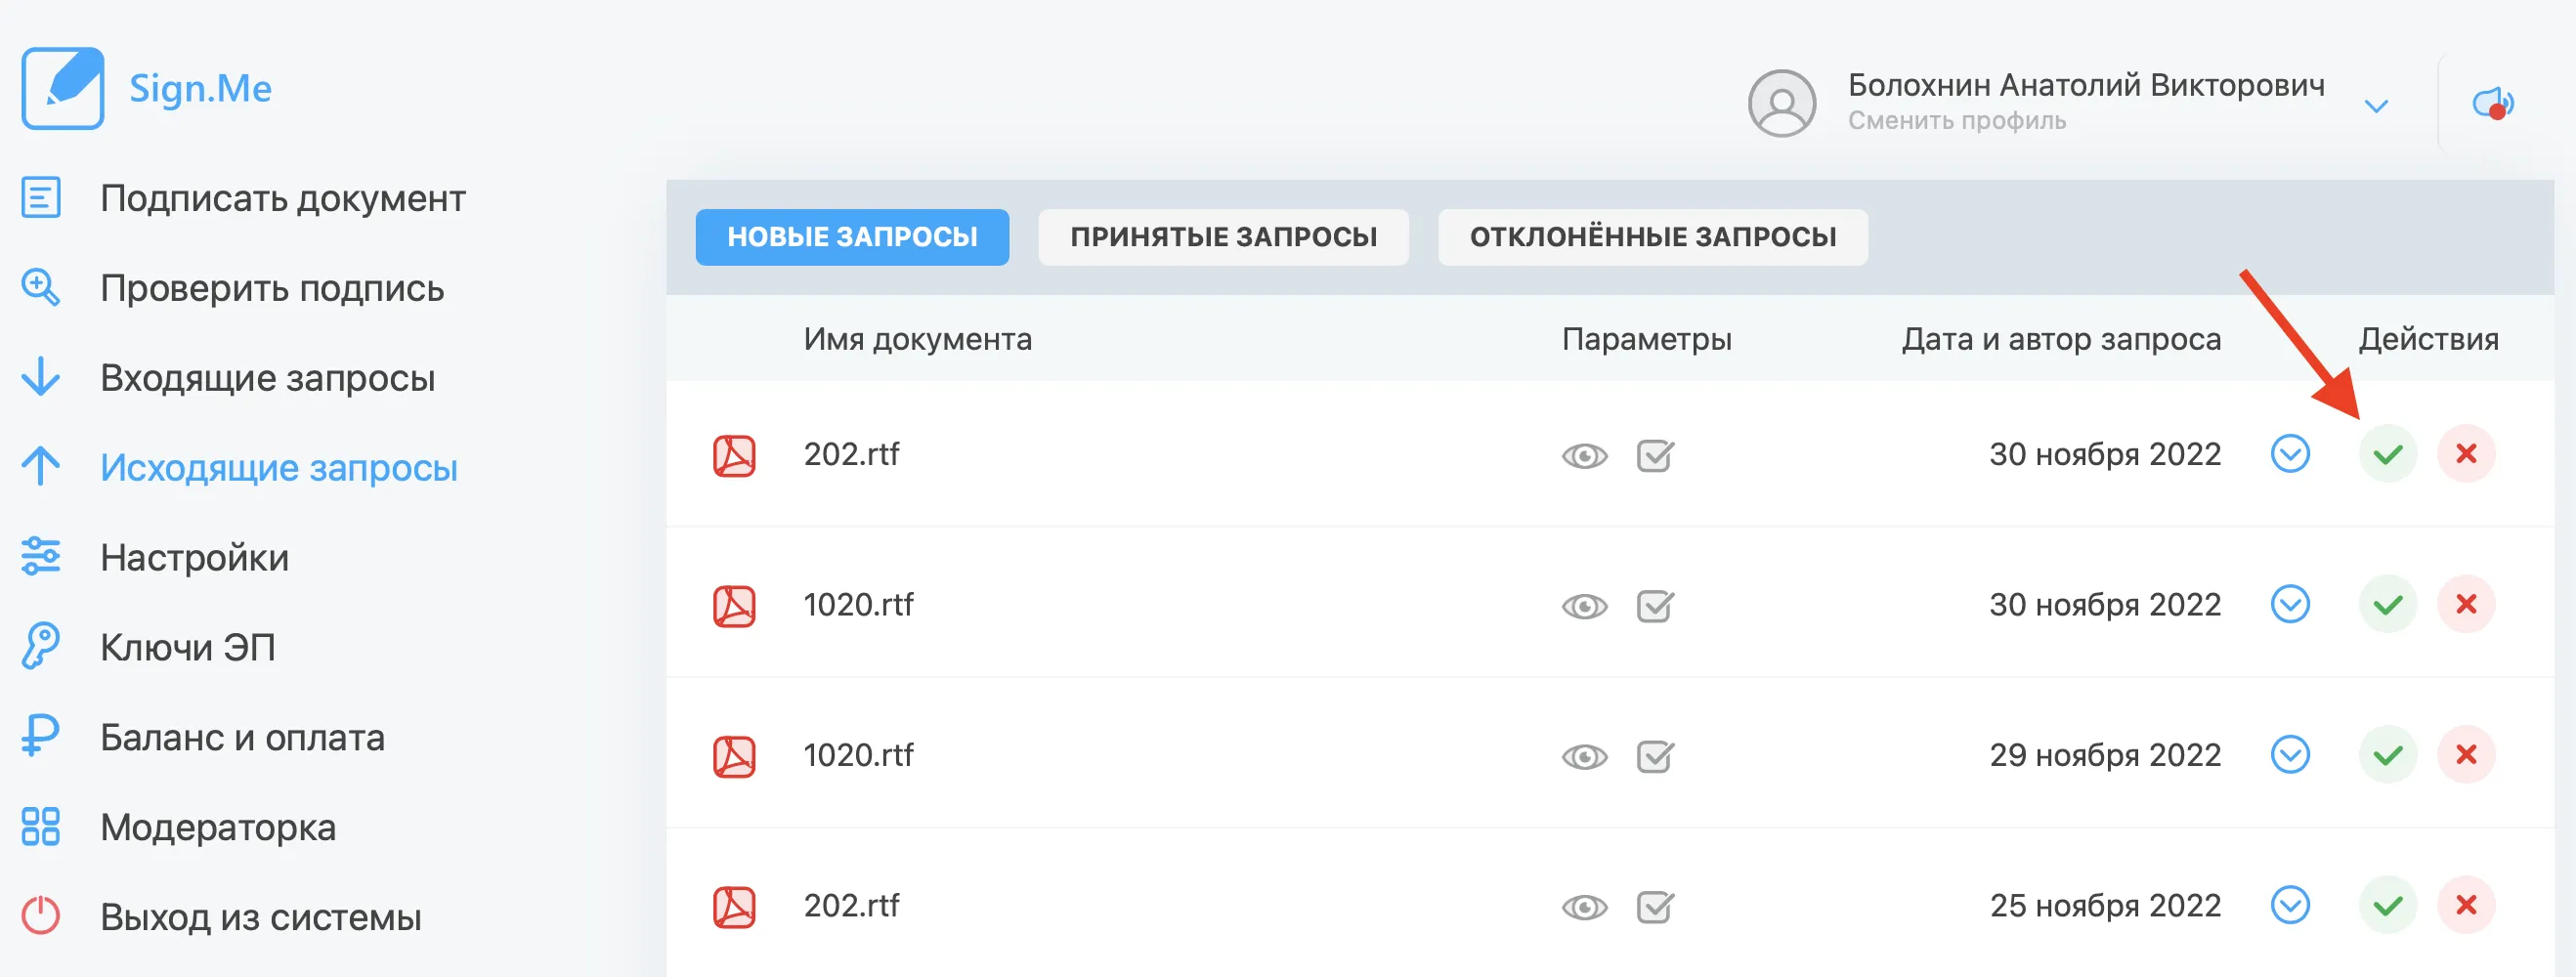Click the Выход из системы power icon
Viewport: 2576px width, 977px height.
tap(41, 916)
